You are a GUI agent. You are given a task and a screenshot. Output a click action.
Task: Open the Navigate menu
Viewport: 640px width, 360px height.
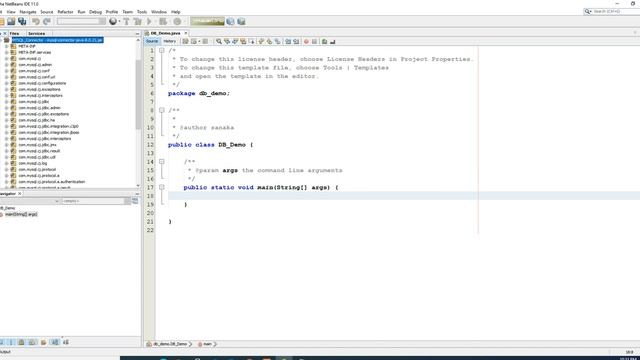tap(28, 12)
